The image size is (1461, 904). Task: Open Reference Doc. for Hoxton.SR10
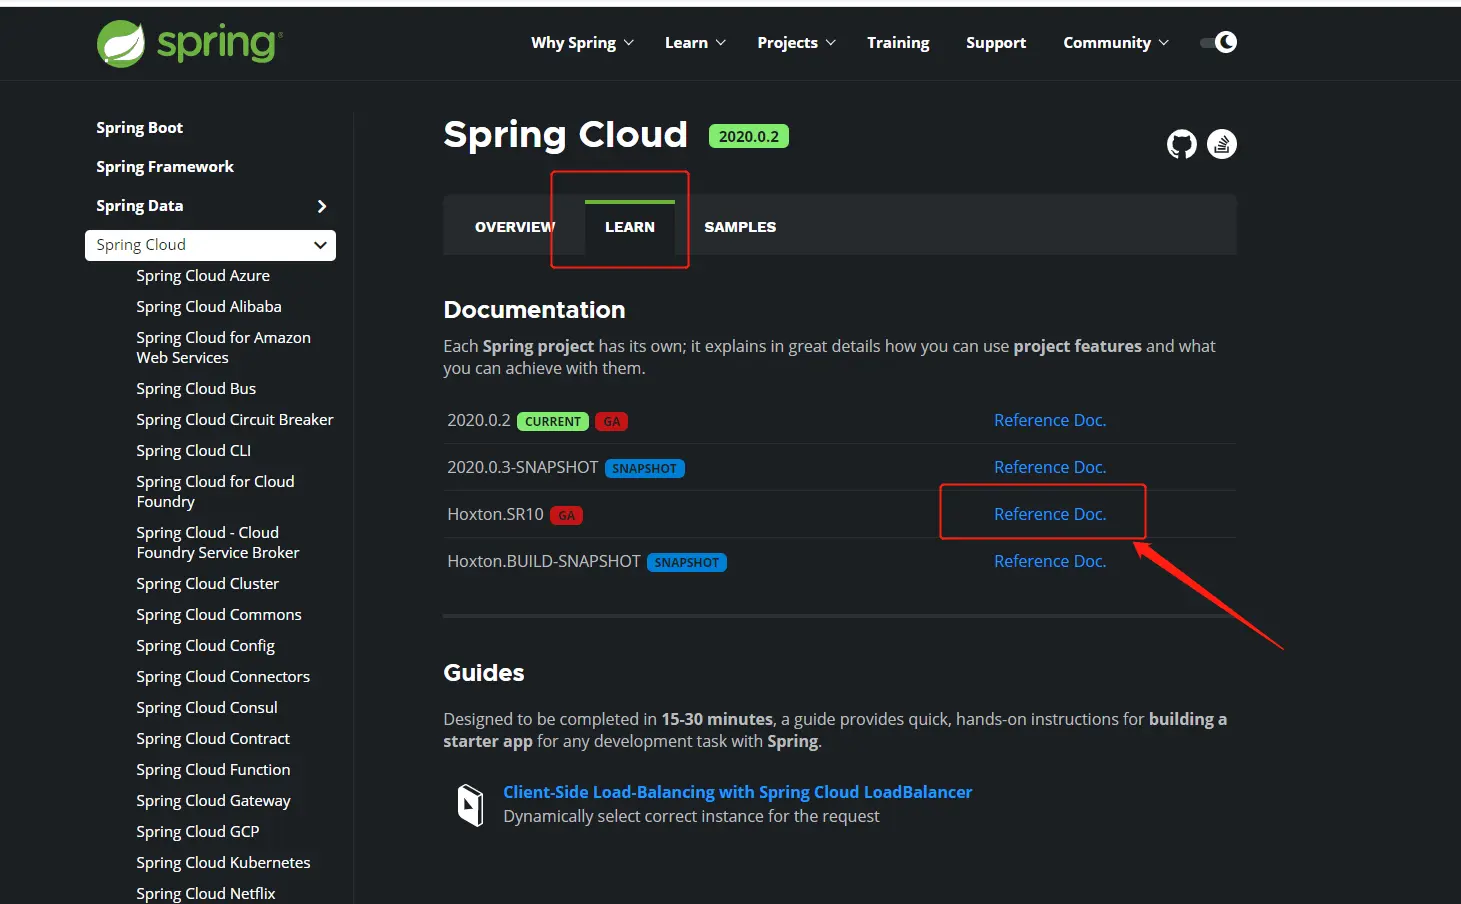coord(1050,514)
